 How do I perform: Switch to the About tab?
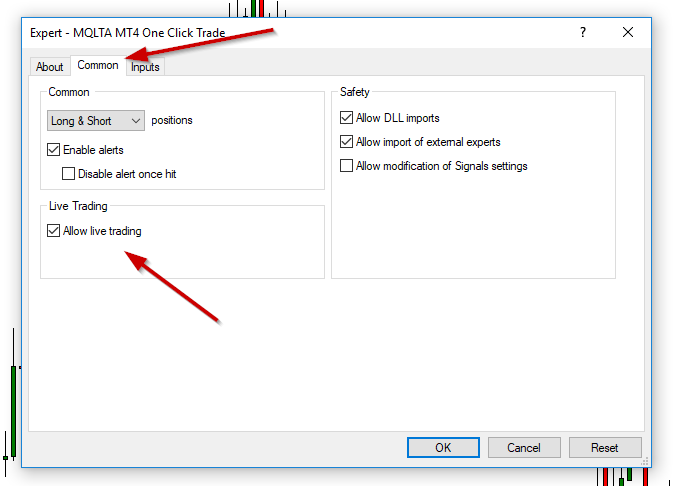[49, 67]
